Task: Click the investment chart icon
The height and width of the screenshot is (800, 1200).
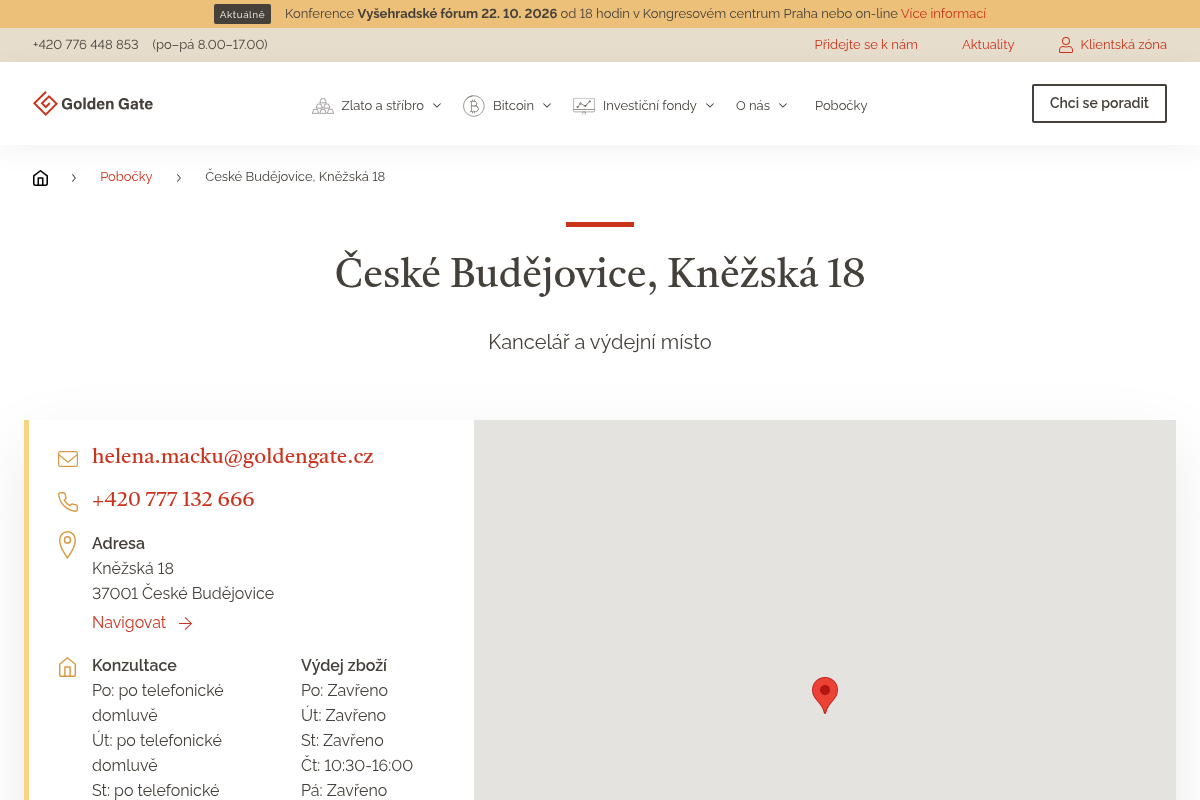Action: [584, 105]
